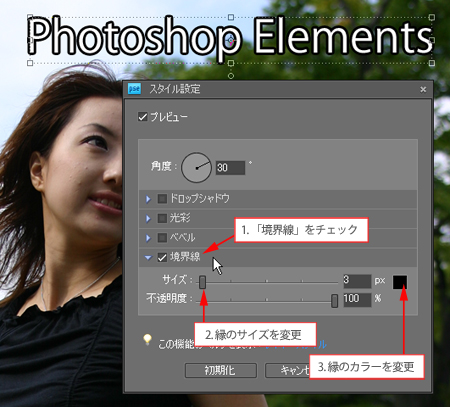The width and height of the screenshot is (450, 407).
Task: Expand the ベベル section arrow
Action: tap(148, 238)
